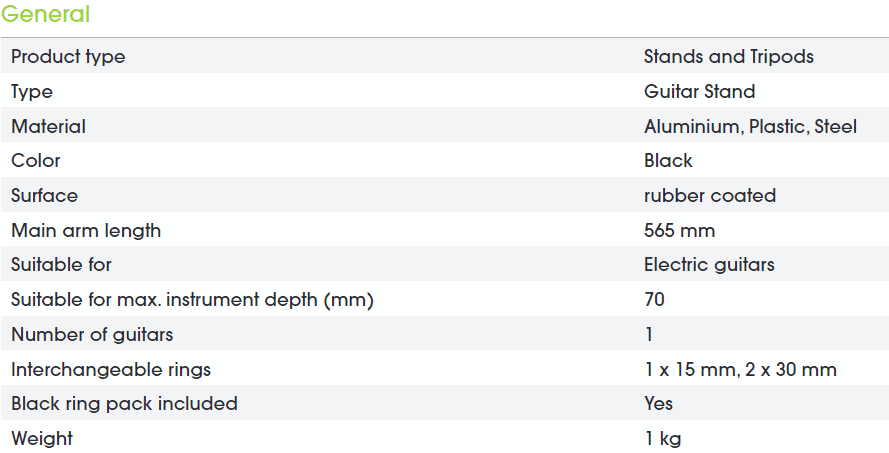Click the Guitar Stand value
This screenshot has width=889, height=453.
pyautogui.click(x=699, y=91)
